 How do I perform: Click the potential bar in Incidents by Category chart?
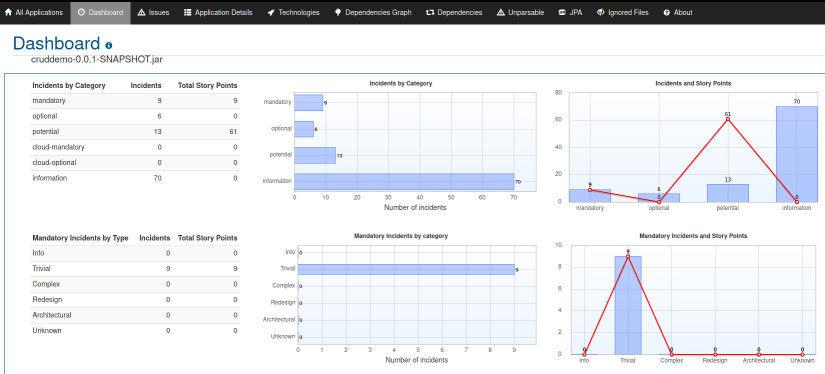coord(315,155)
